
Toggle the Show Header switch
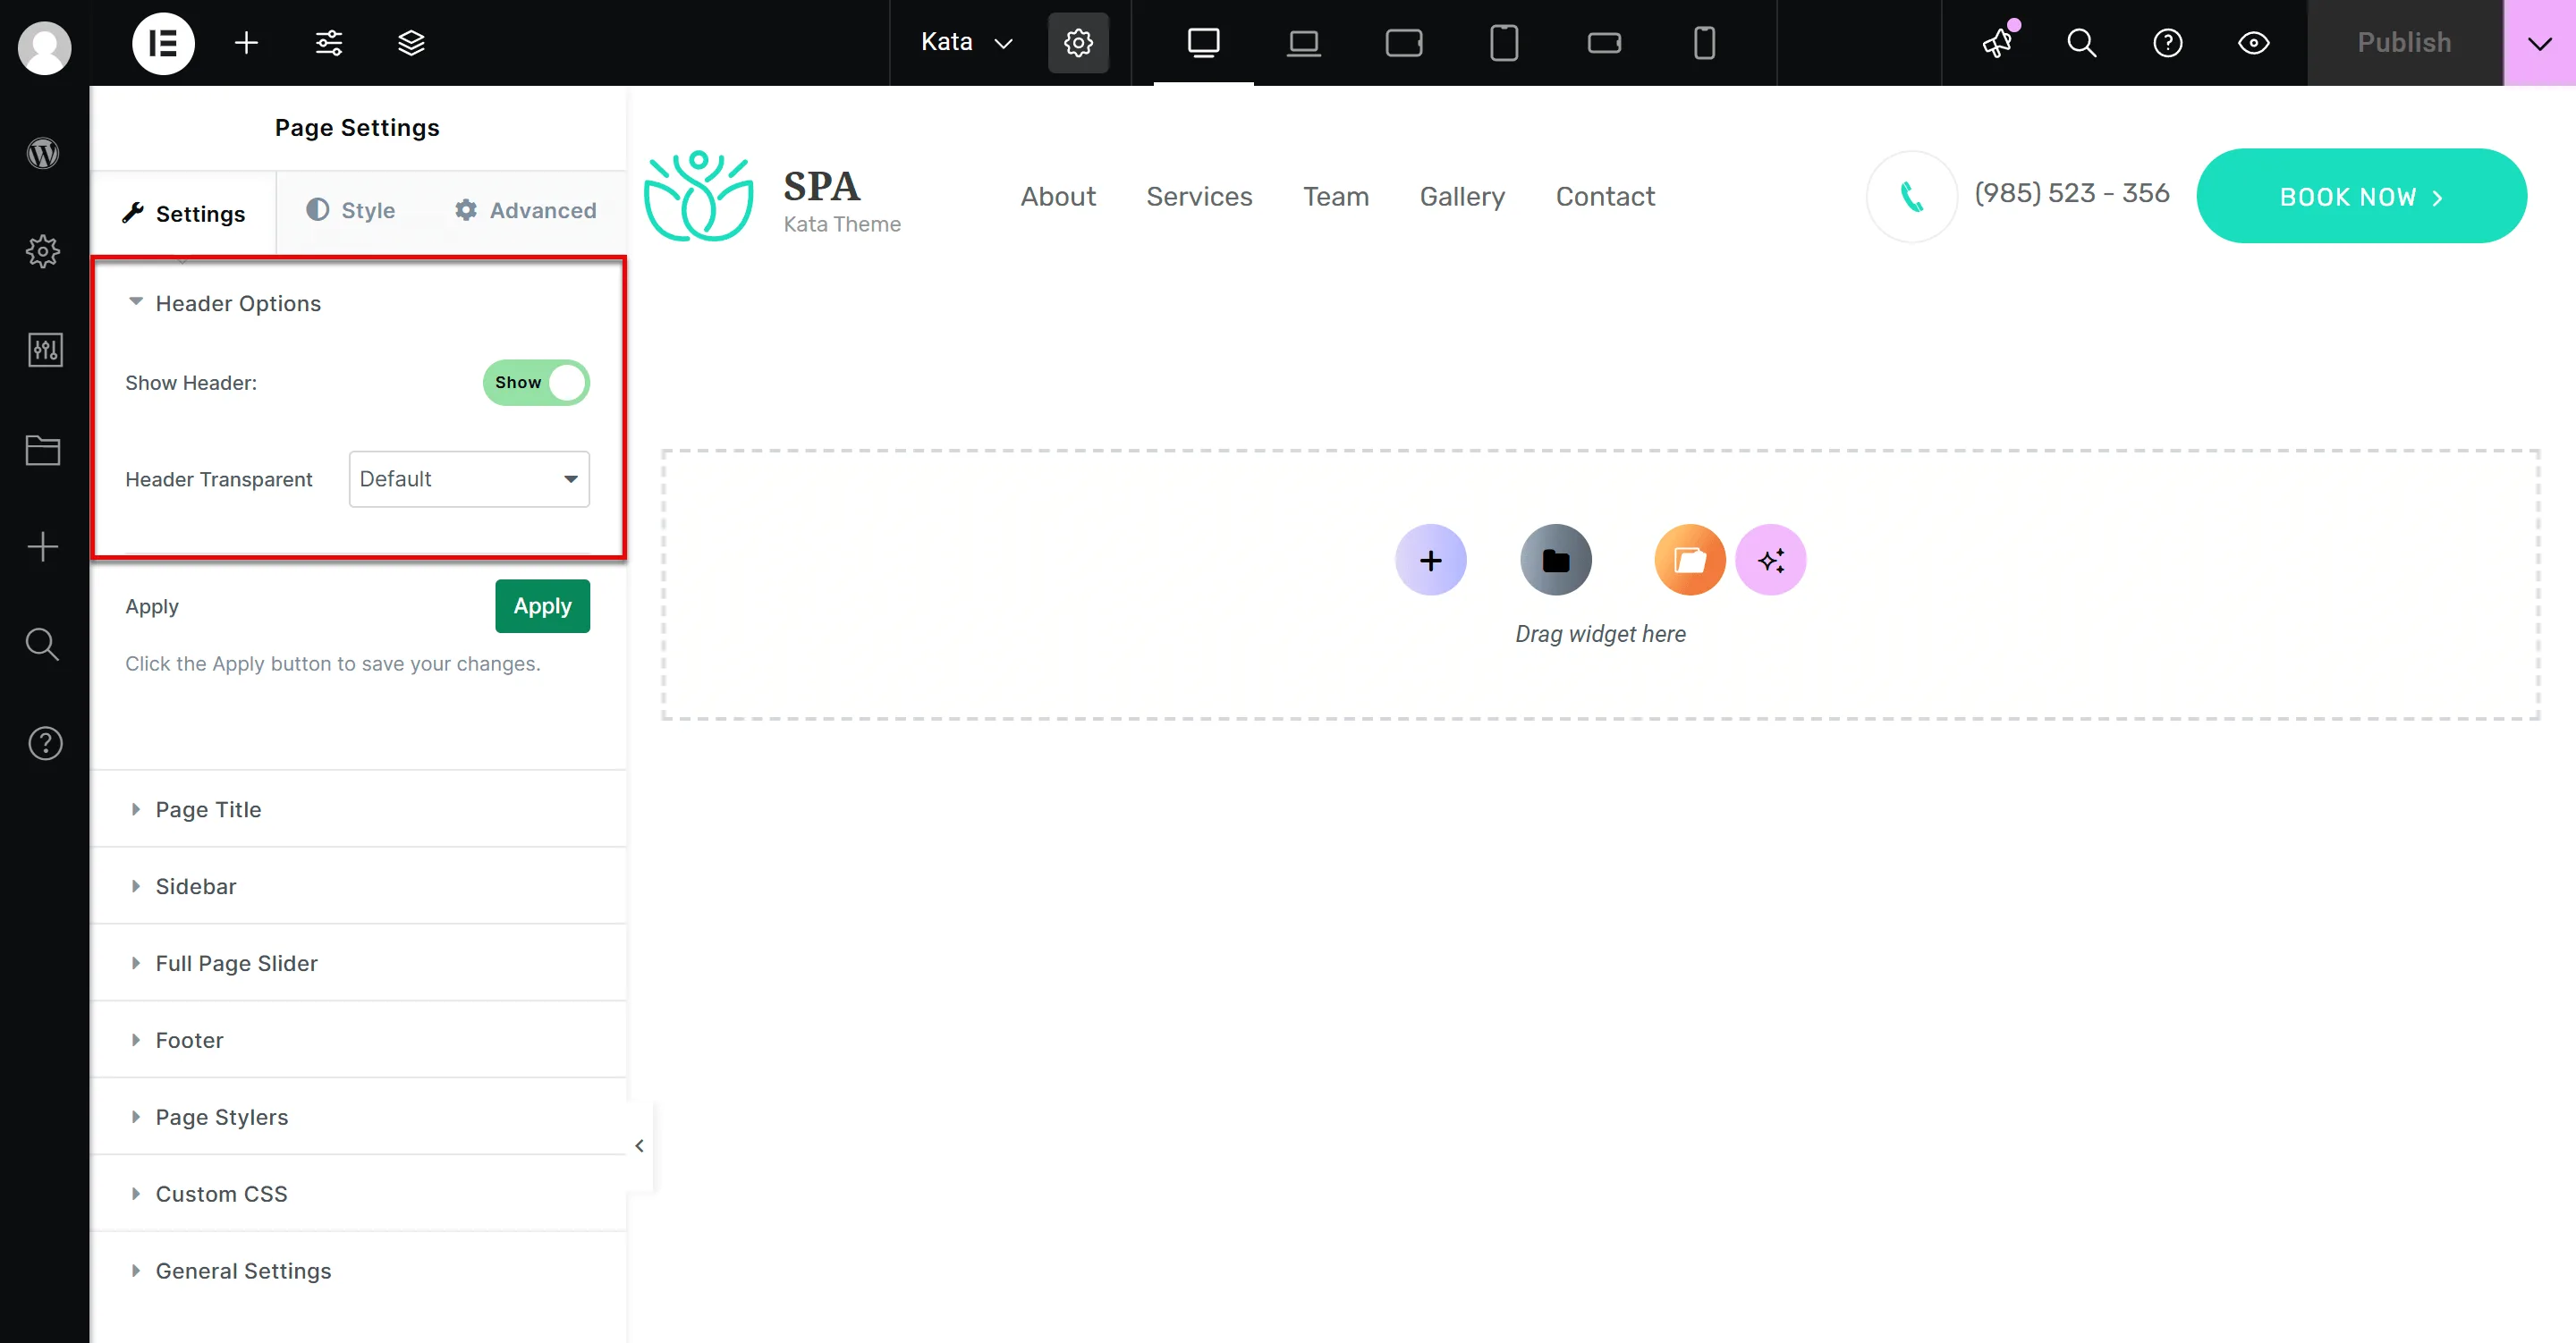[536, 383]
